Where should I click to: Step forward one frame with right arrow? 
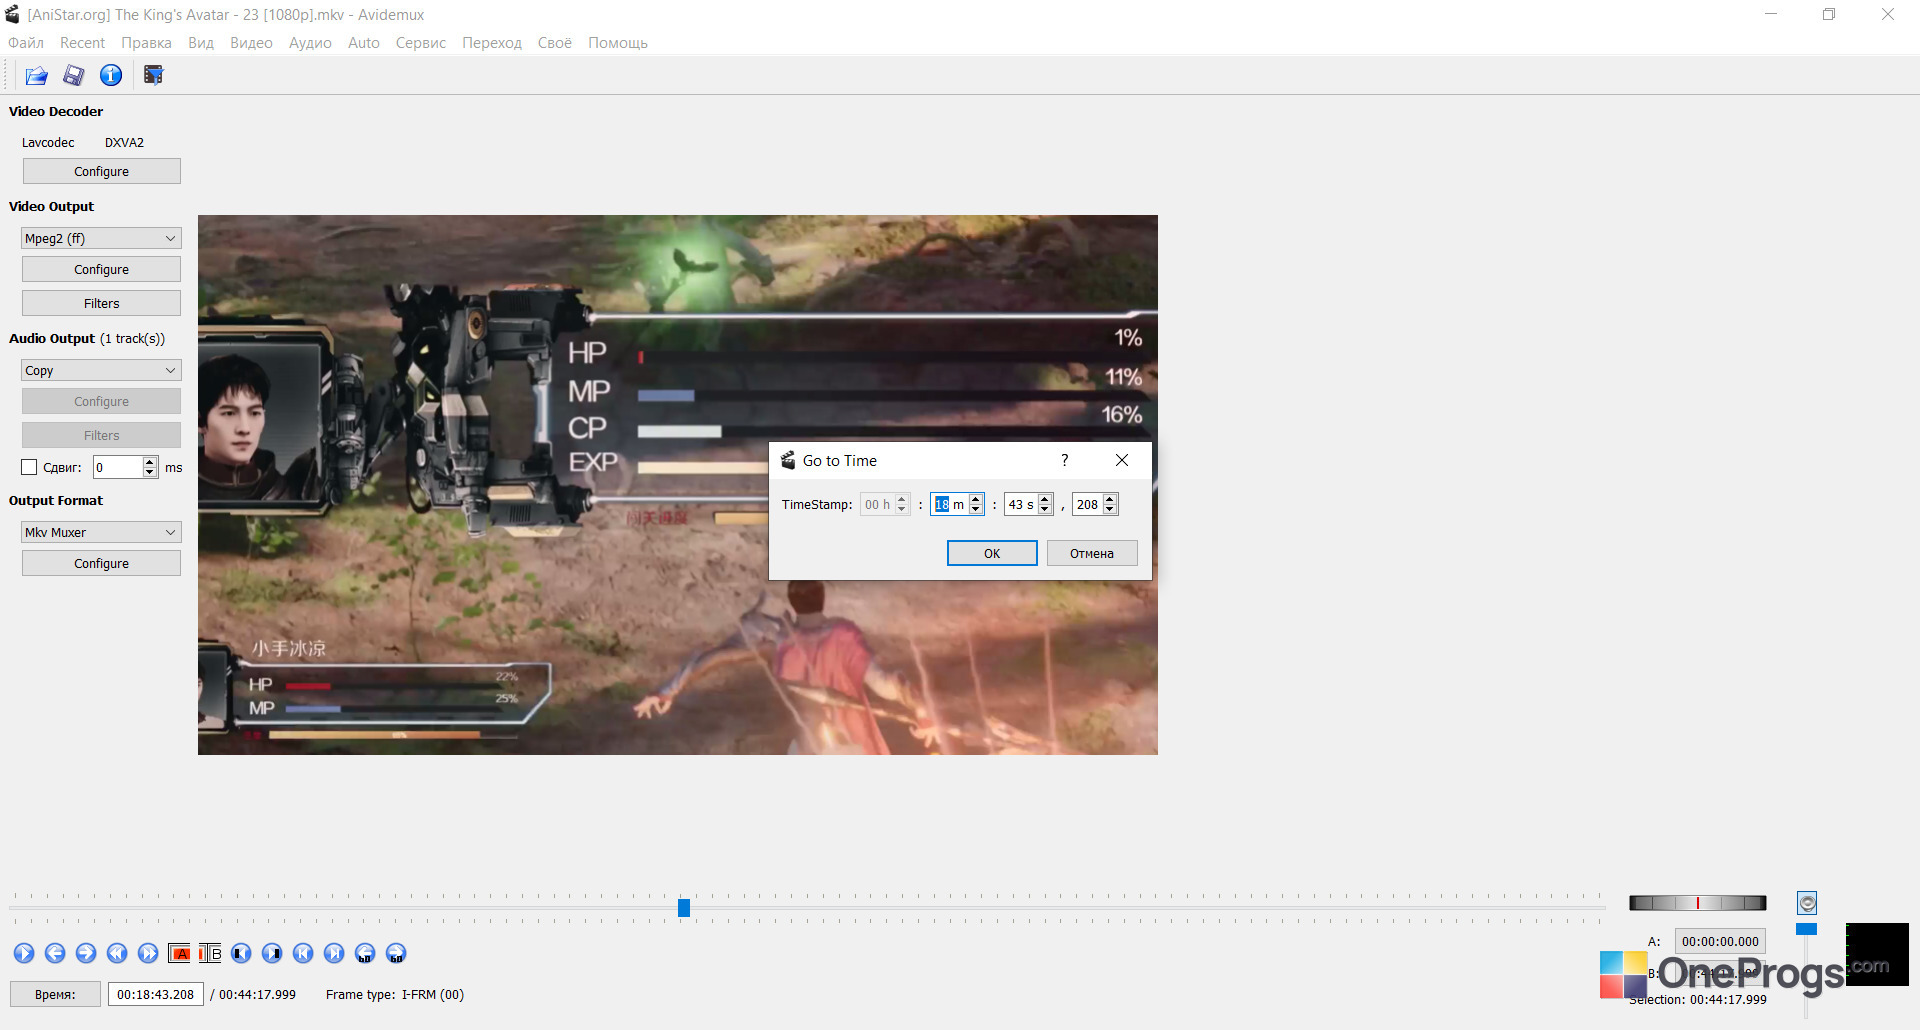86,953
